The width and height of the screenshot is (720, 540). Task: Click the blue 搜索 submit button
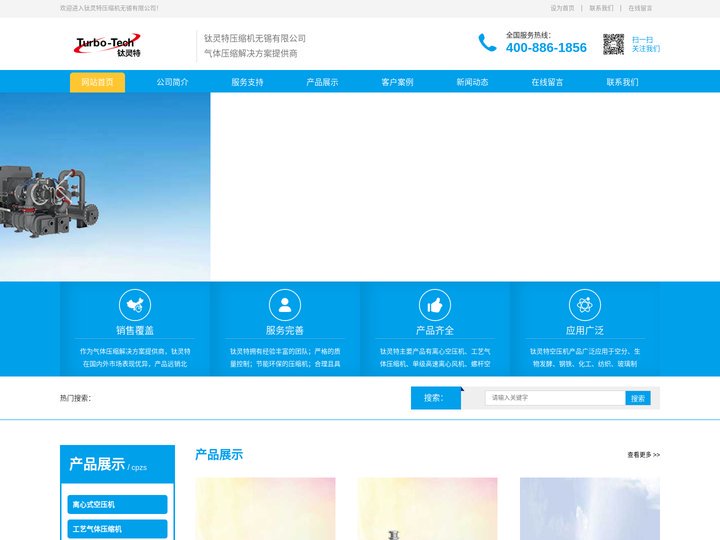(x=638, y=398)
